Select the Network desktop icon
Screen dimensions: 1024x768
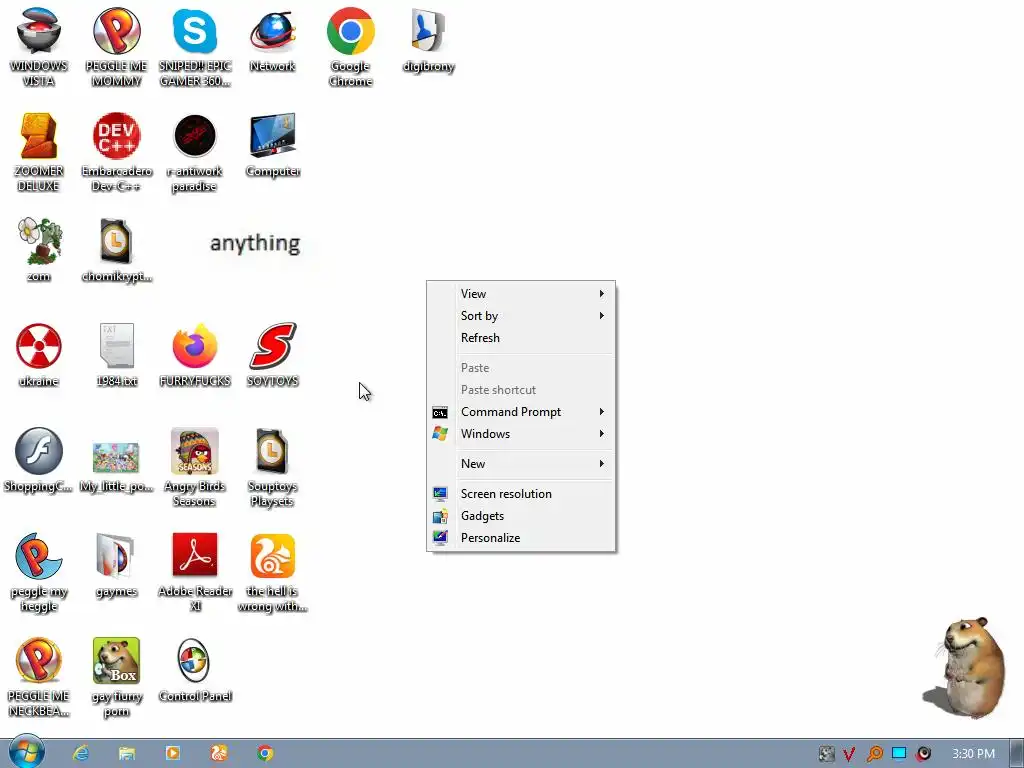(272, 39)
